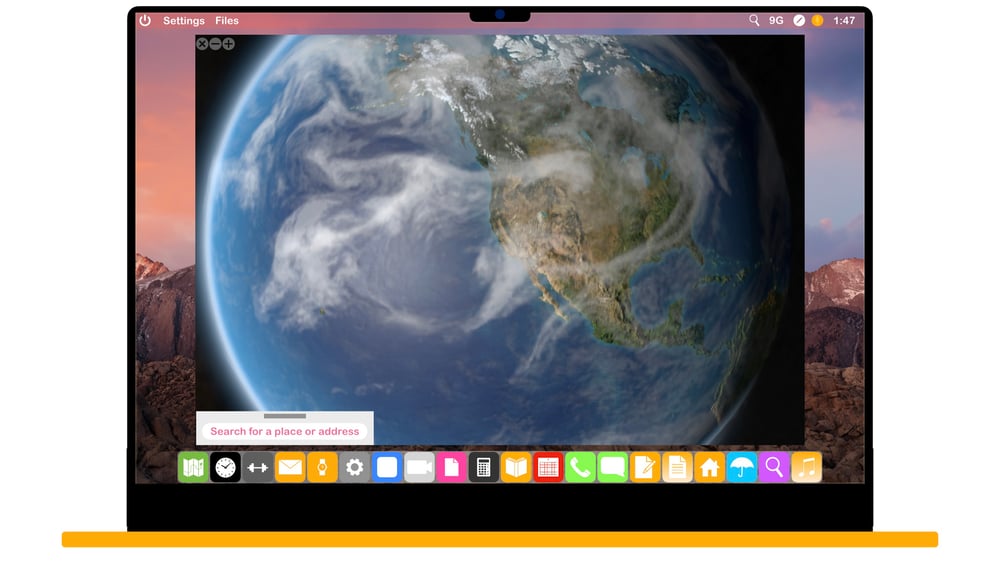Open the Calculator app in dock

tap(484, 468)
